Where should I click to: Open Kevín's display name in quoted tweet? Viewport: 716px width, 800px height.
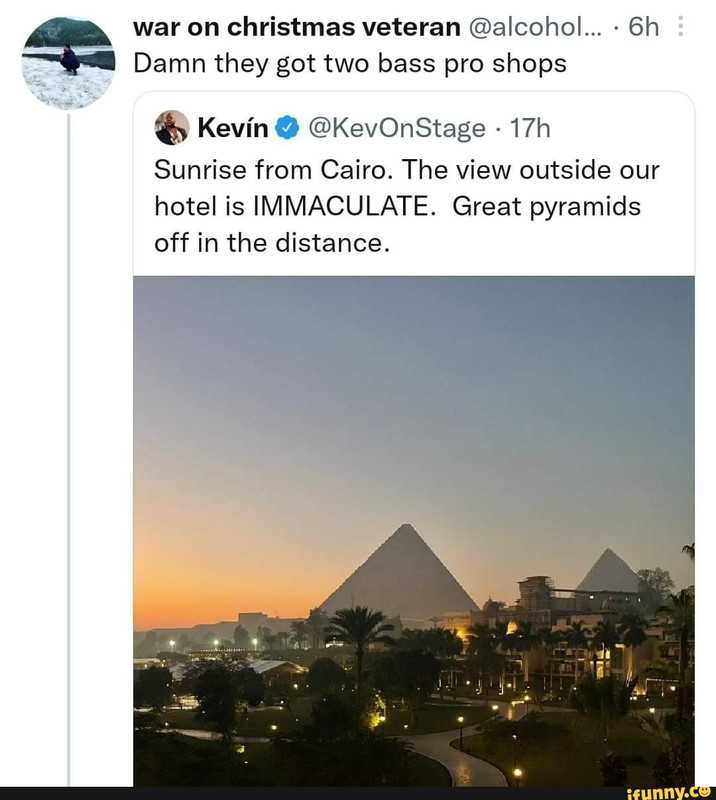(x=233, y=128)
